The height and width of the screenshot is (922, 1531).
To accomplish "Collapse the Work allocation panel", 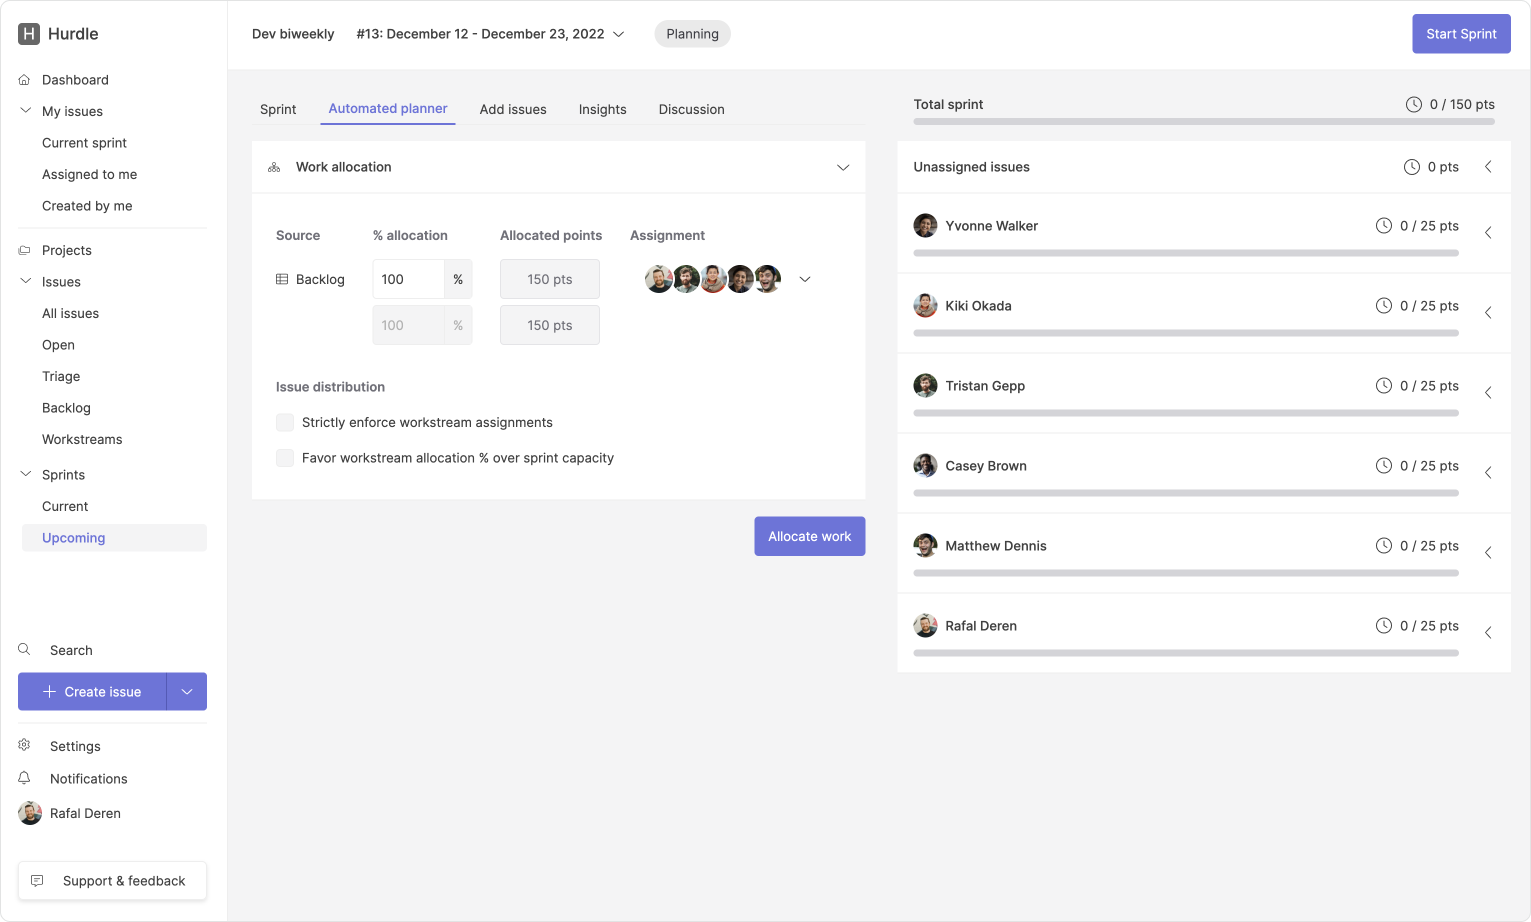I will (842, 167).
